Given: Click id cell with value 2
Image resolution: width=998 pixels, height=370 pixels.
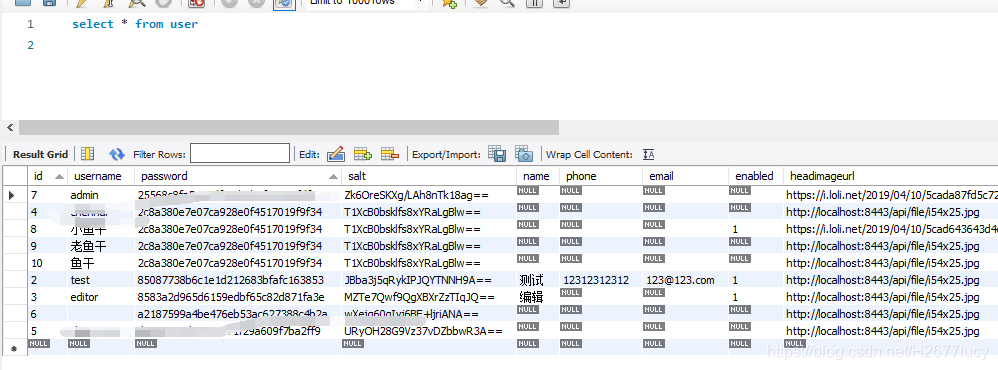Looking at the screenshot, I should [x=47, y=280].
